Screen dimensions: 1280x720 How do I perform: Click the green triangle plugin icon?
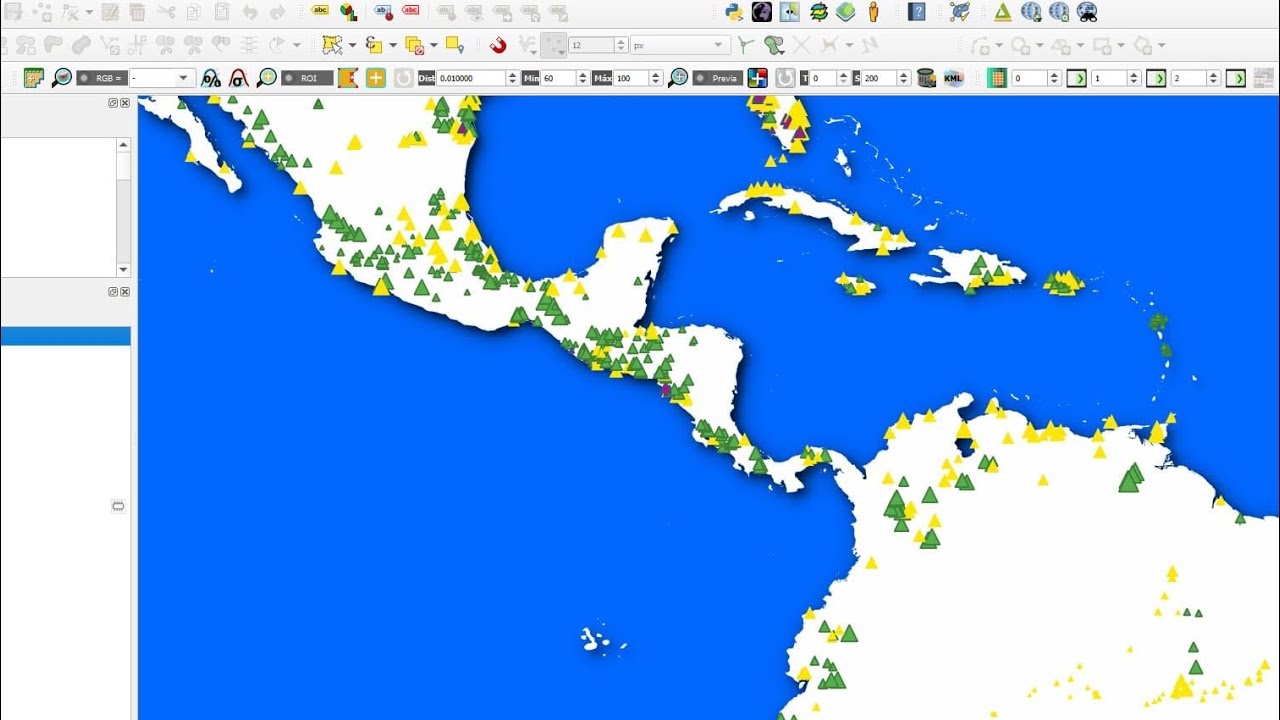(1003, 12)
